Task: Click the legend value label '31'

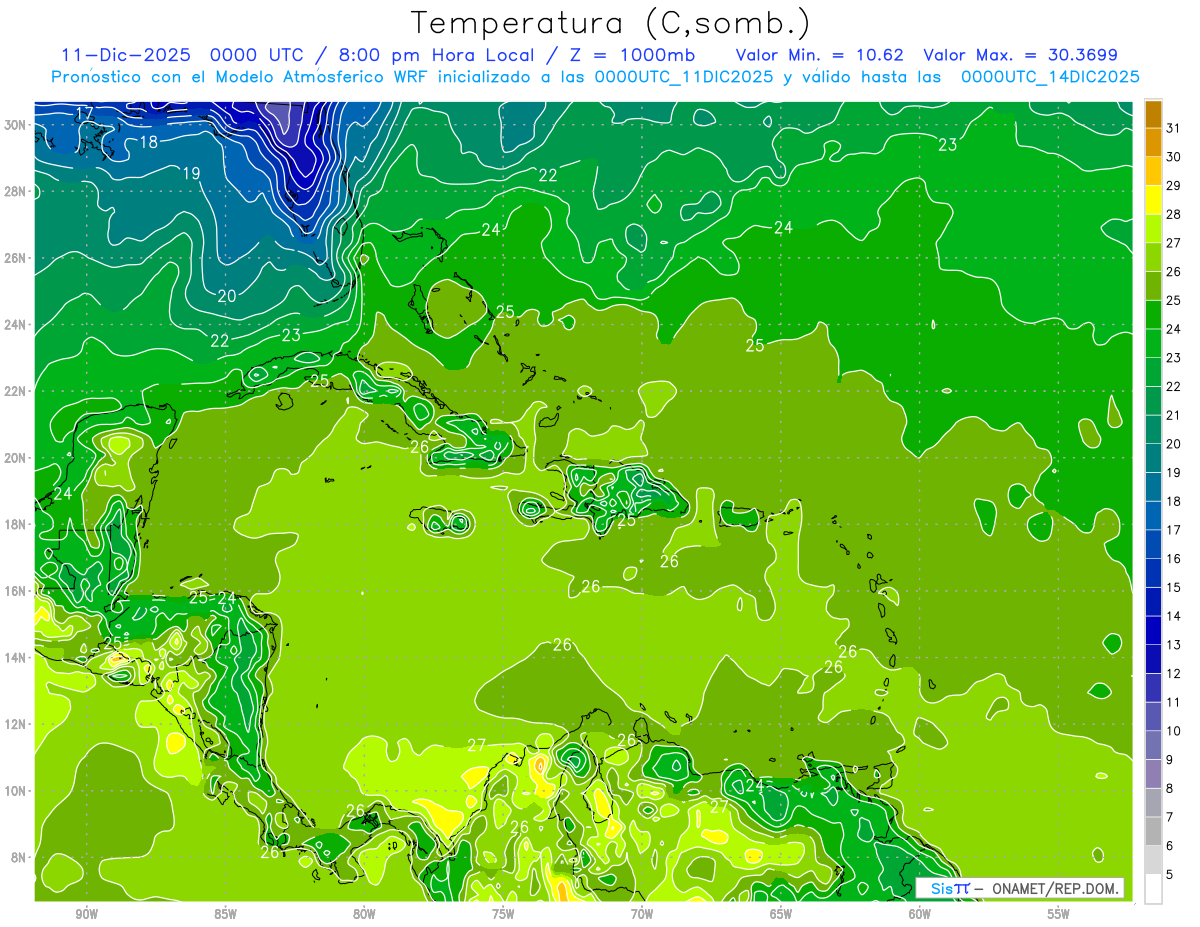Action: tap(1174, 127)
